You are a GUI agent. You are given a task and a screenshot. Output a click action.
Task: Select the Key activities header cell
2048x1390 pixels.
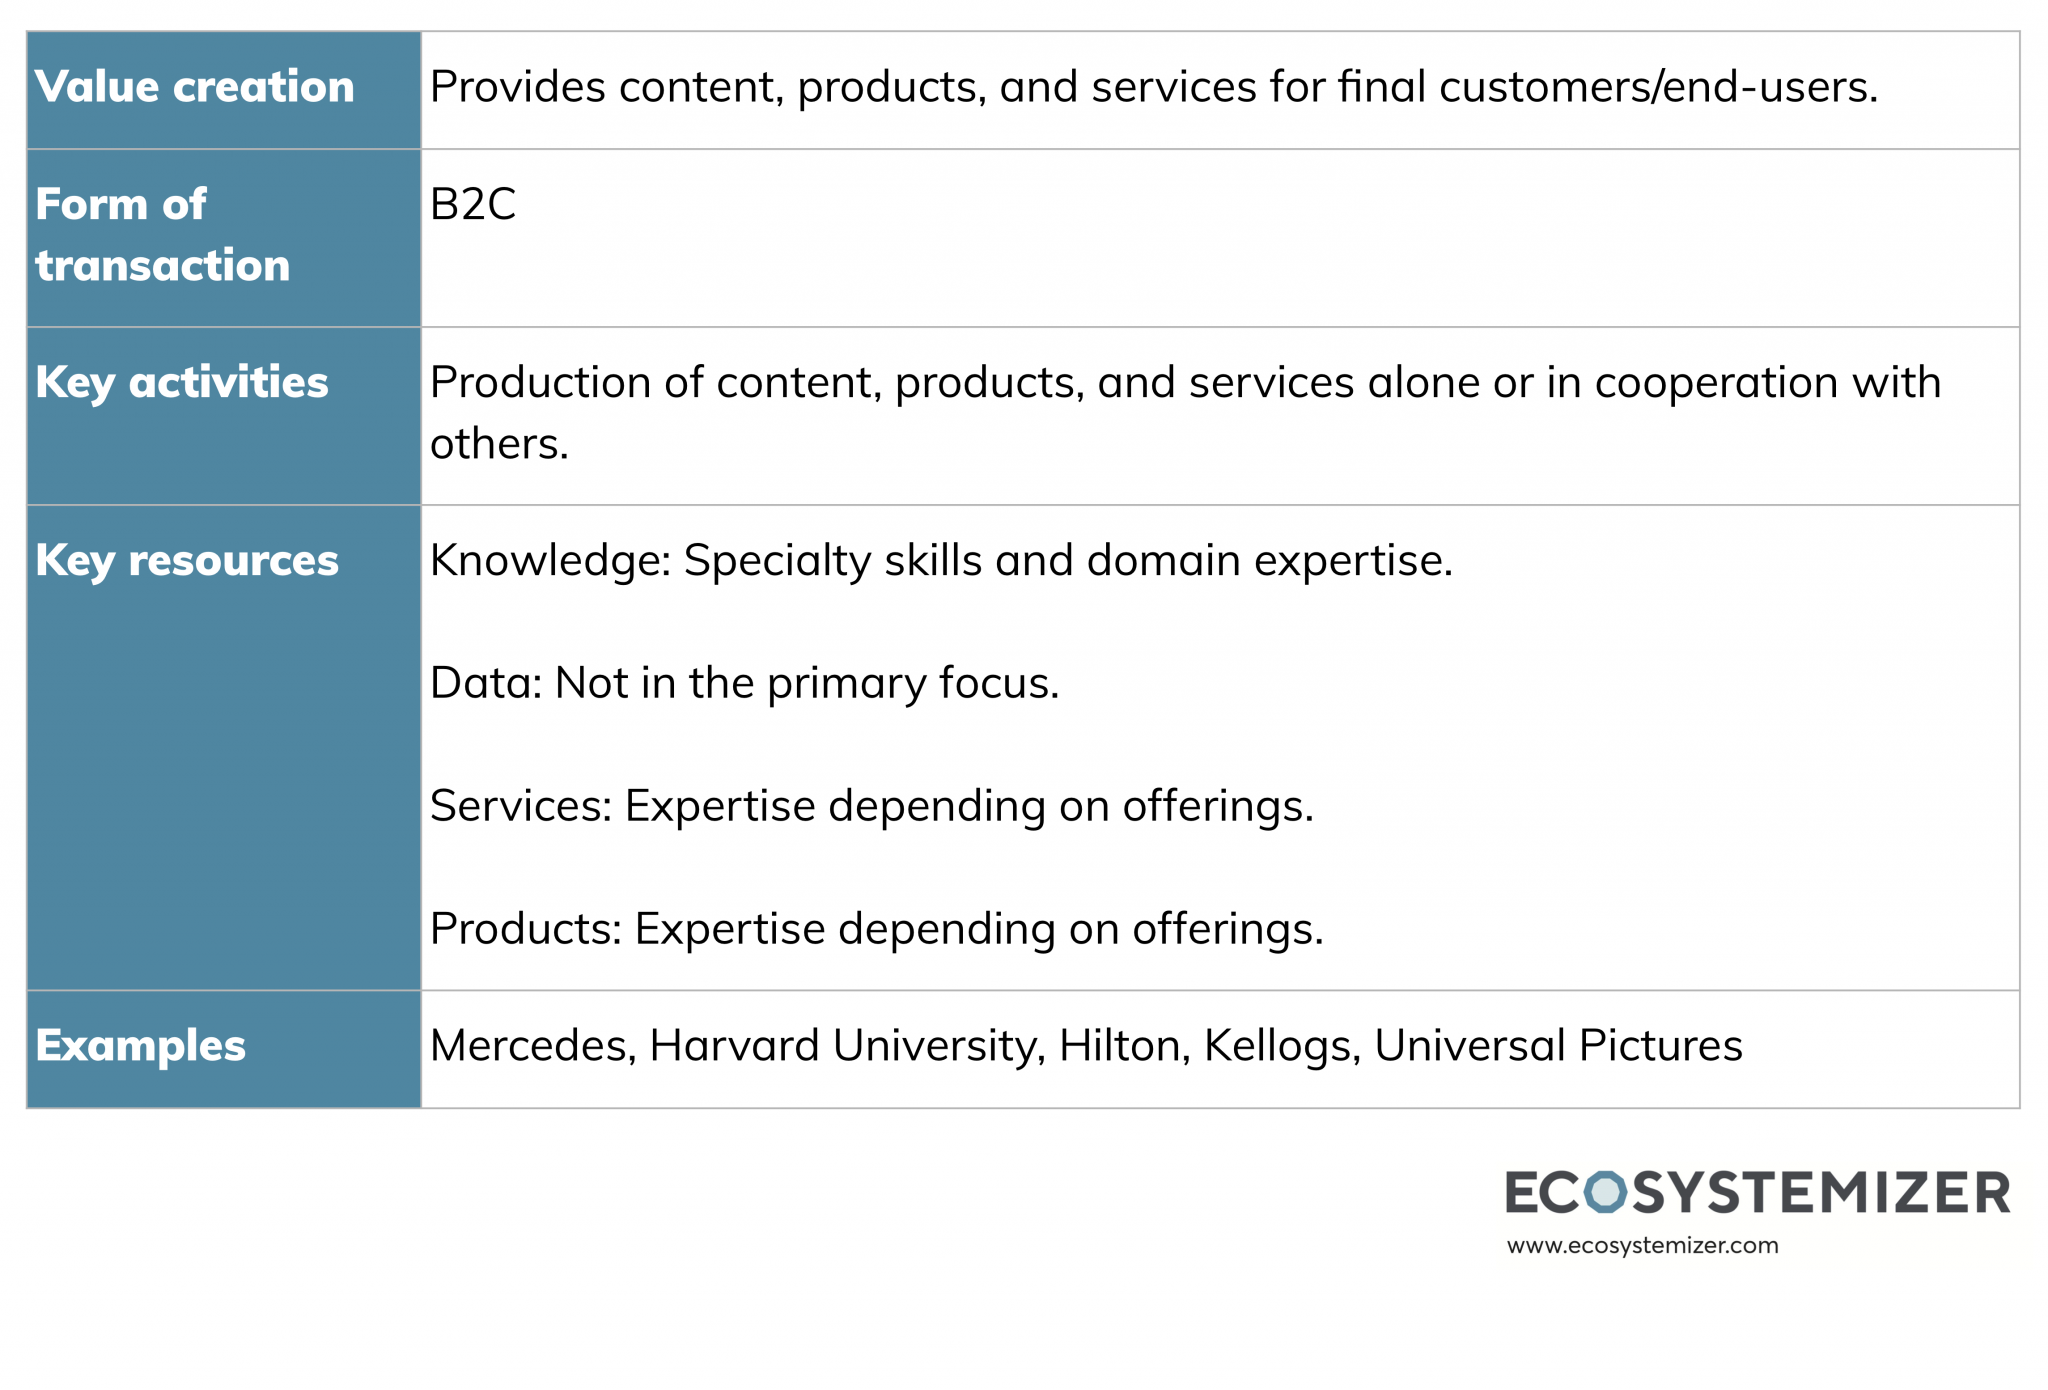click(x=224, y=416)
